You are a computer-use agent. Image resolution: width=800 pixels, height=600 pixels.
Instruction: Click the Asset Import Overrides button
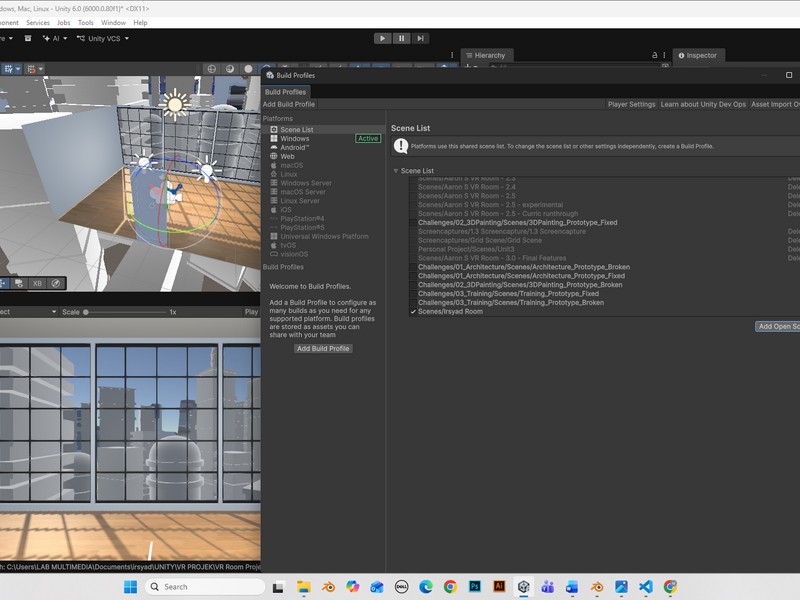(x=774, y=104)
